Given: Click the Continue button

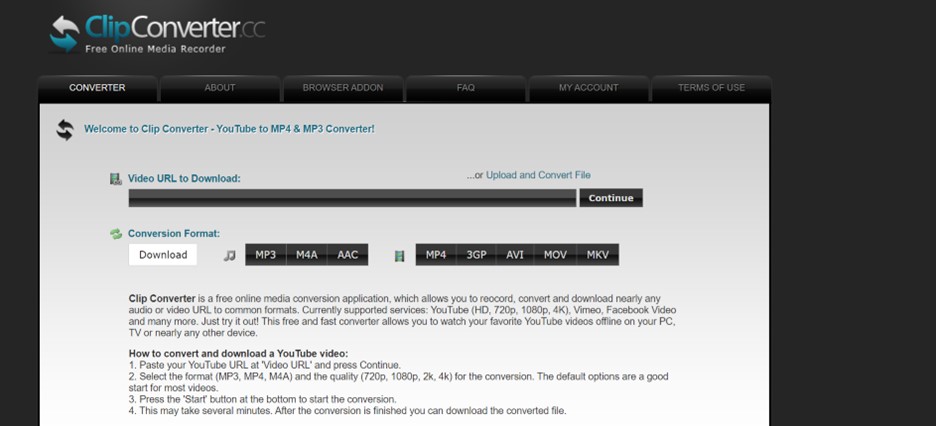Looking at the screenshot, I should [611, 198].
